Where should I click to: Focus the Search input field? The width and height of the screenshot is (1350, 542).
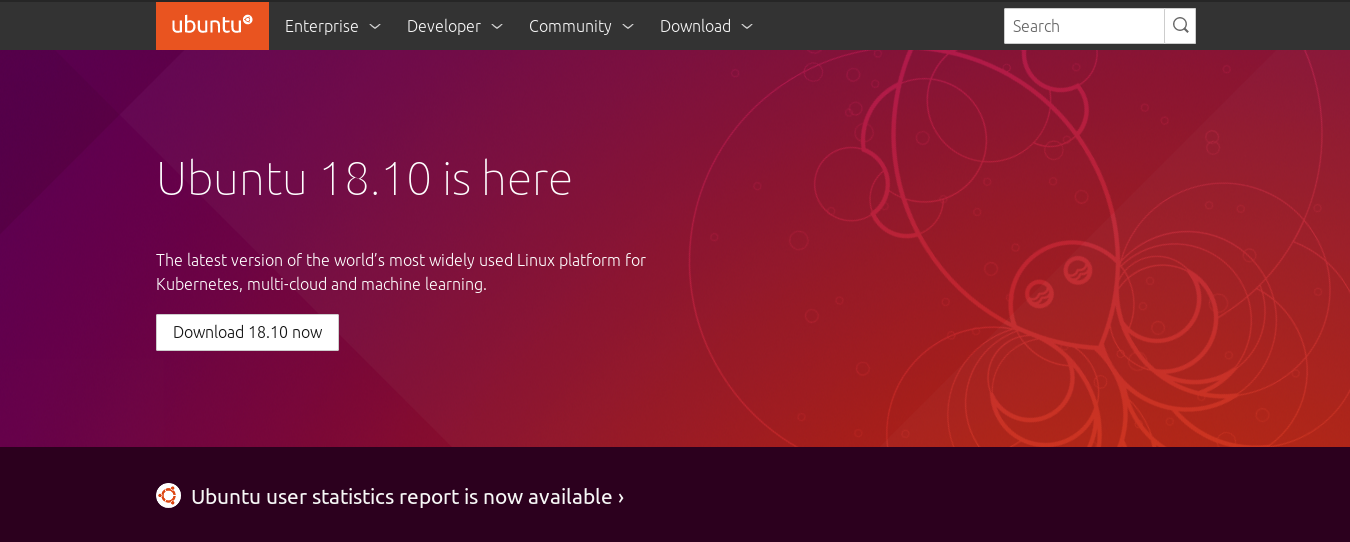(x=1084, y=26)
